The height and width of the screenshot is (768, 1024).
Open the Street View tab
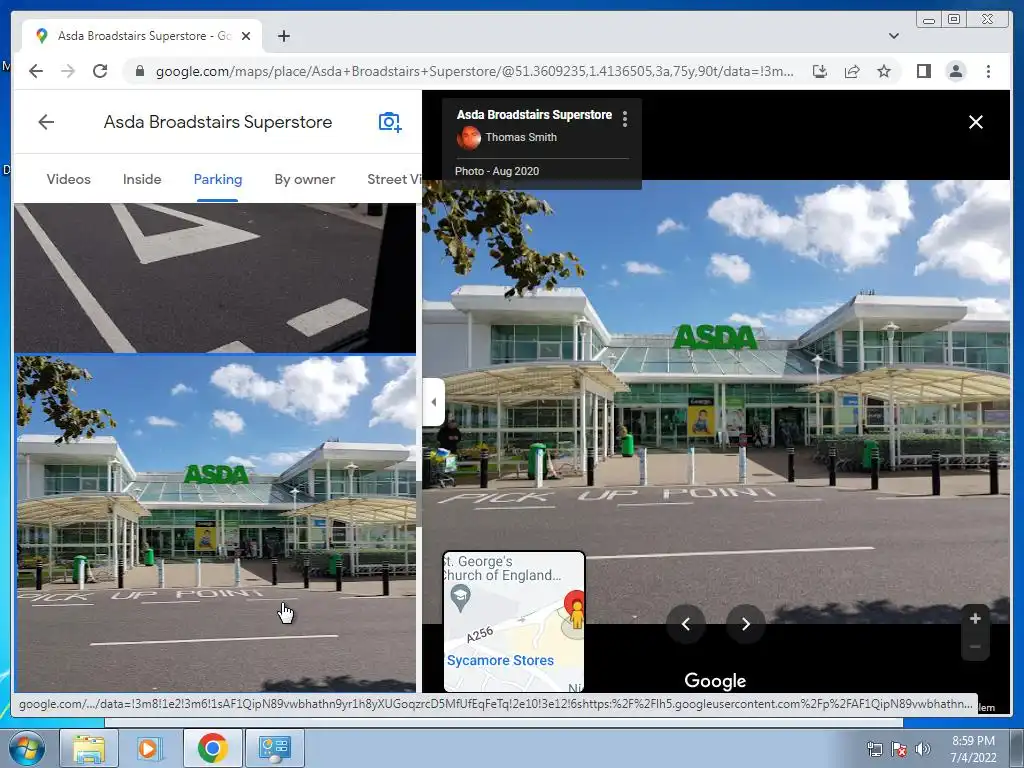[394, 179]
